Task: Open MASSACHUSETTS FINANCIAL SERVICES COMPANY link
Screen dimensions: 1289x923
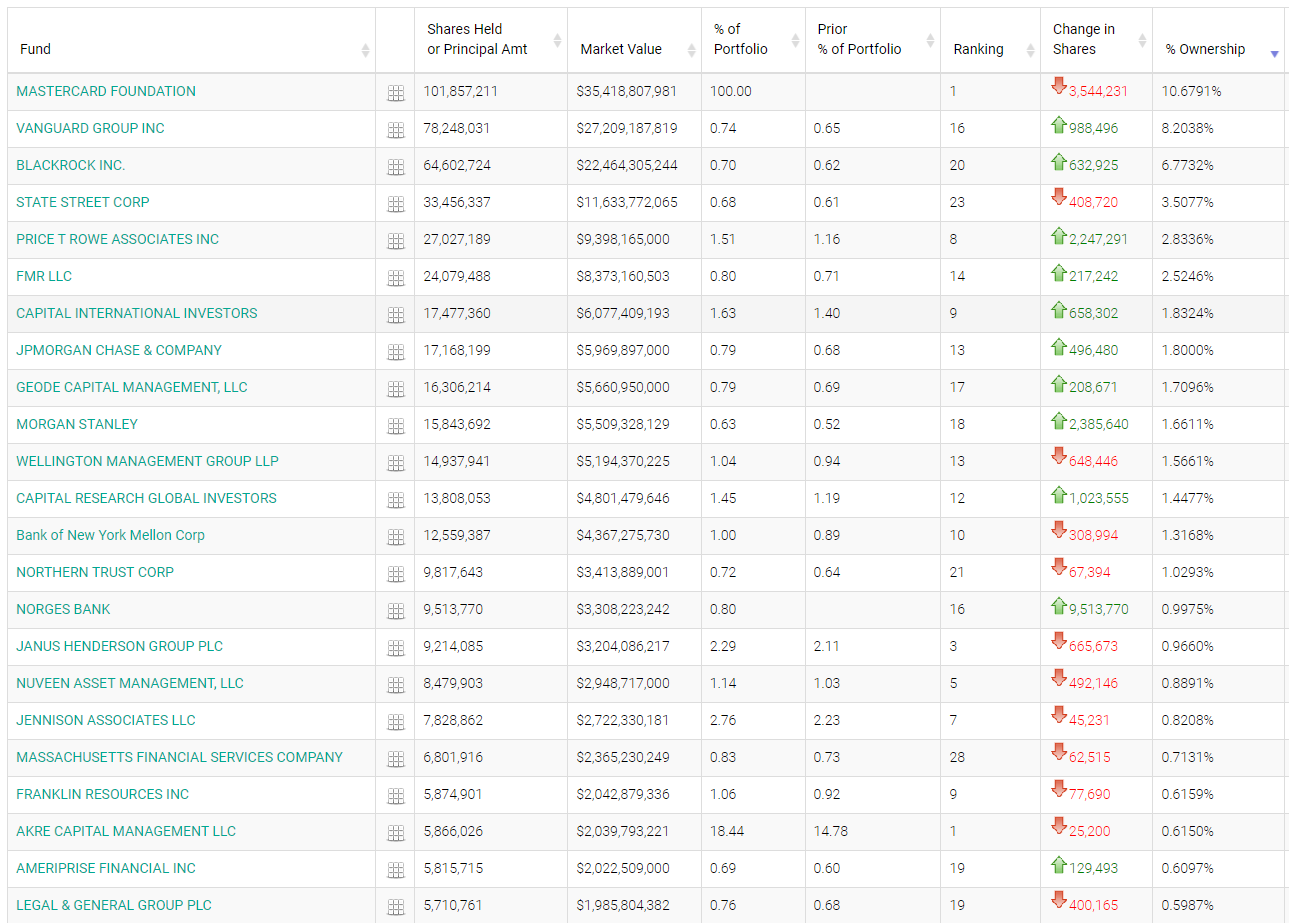Action: click(x=179, y=757)
